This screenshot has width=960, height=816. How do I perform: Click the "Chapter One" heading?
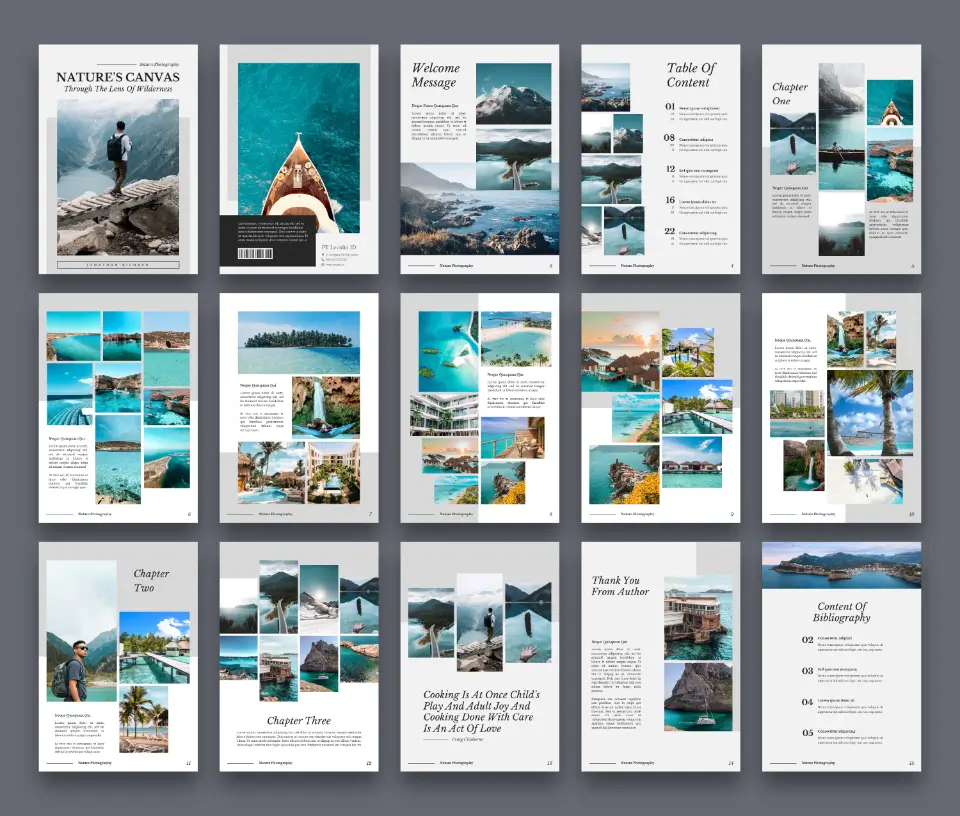tap(790, 94)
